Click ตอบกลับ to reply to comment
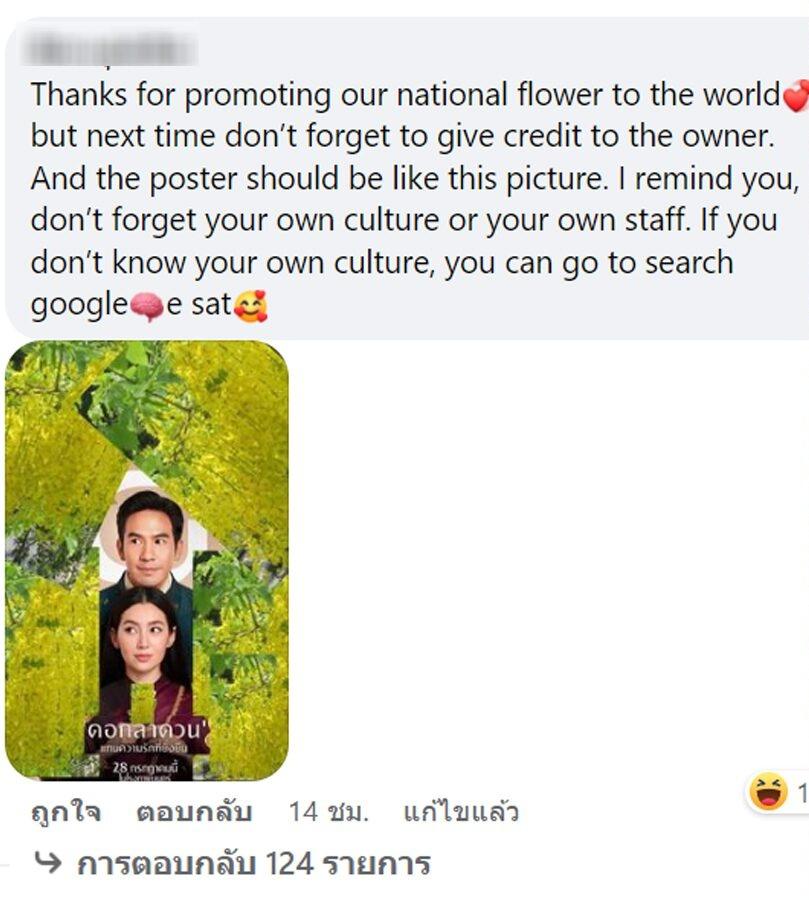This screenshot has height=900, width=809. point(193,812)
